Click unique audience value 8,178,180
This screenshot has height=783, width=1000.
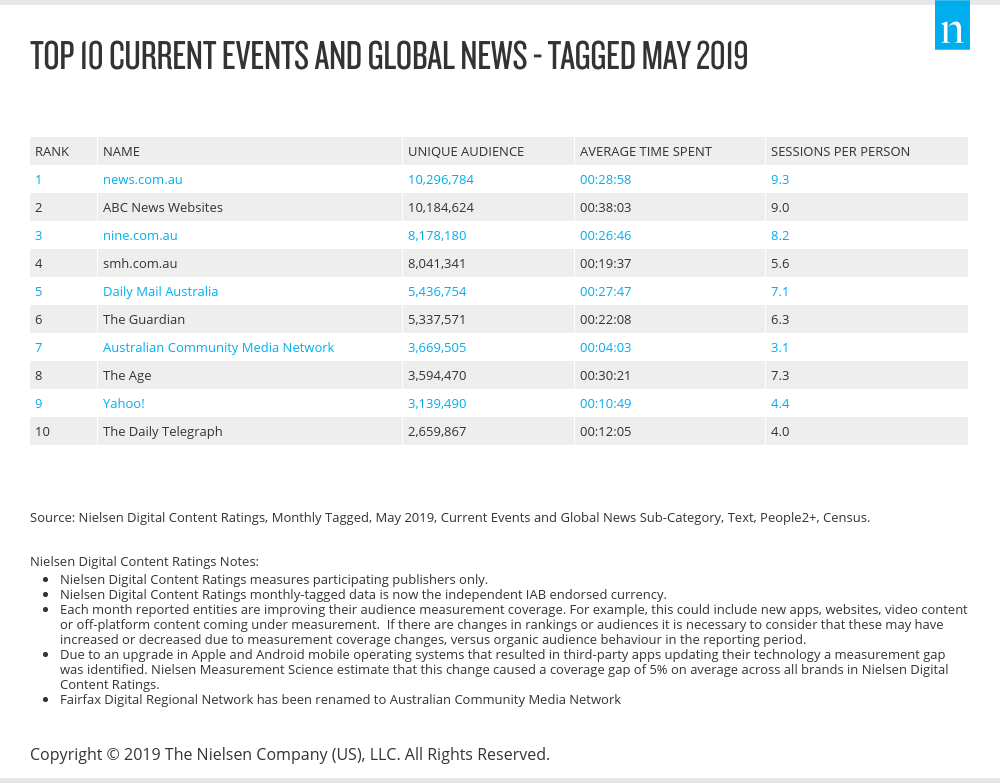pos(437,236)
